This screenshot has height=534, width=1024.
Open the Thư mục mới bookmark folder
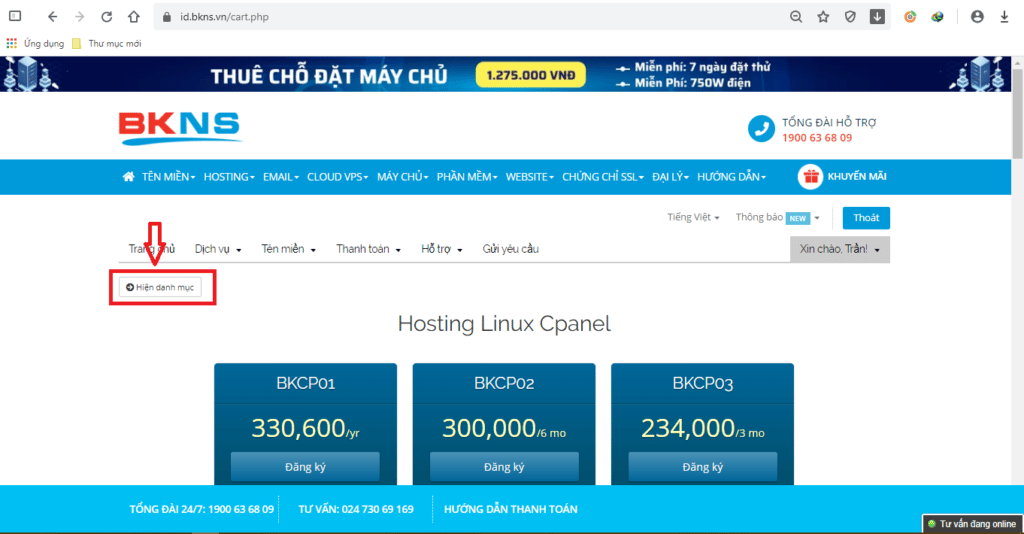(106, 44)
